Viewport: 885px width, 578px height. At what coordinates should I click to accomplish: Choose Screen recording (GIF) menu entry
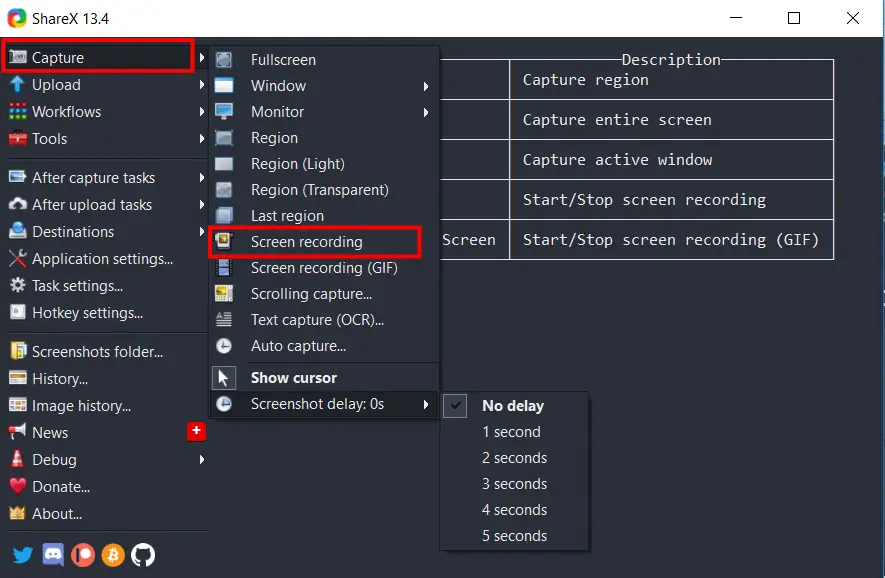click(325, 268)
